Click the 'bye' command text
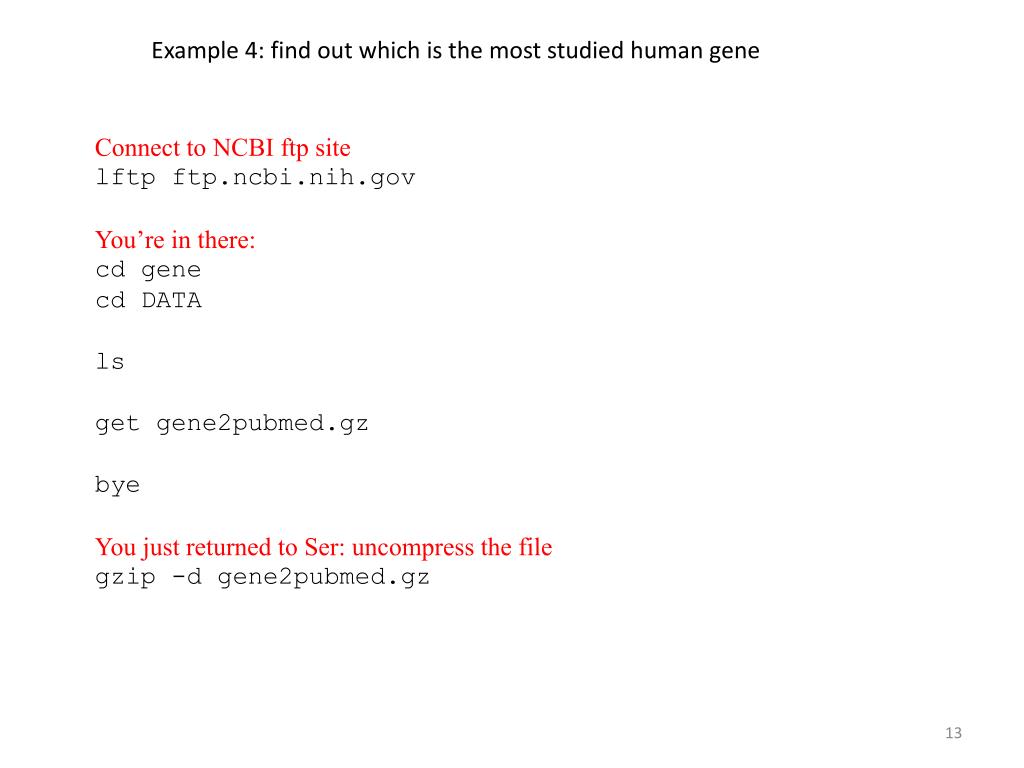 point(118,485)
